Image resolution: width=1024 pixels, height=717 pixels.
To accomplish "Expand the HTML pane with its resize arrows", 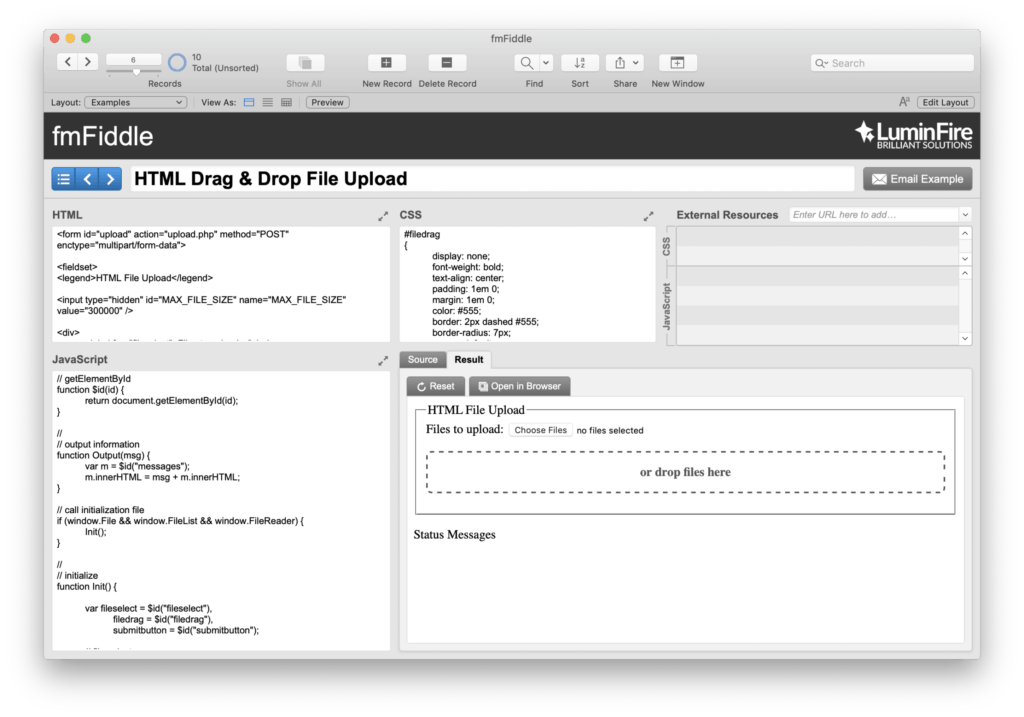I will pos(382,214).
